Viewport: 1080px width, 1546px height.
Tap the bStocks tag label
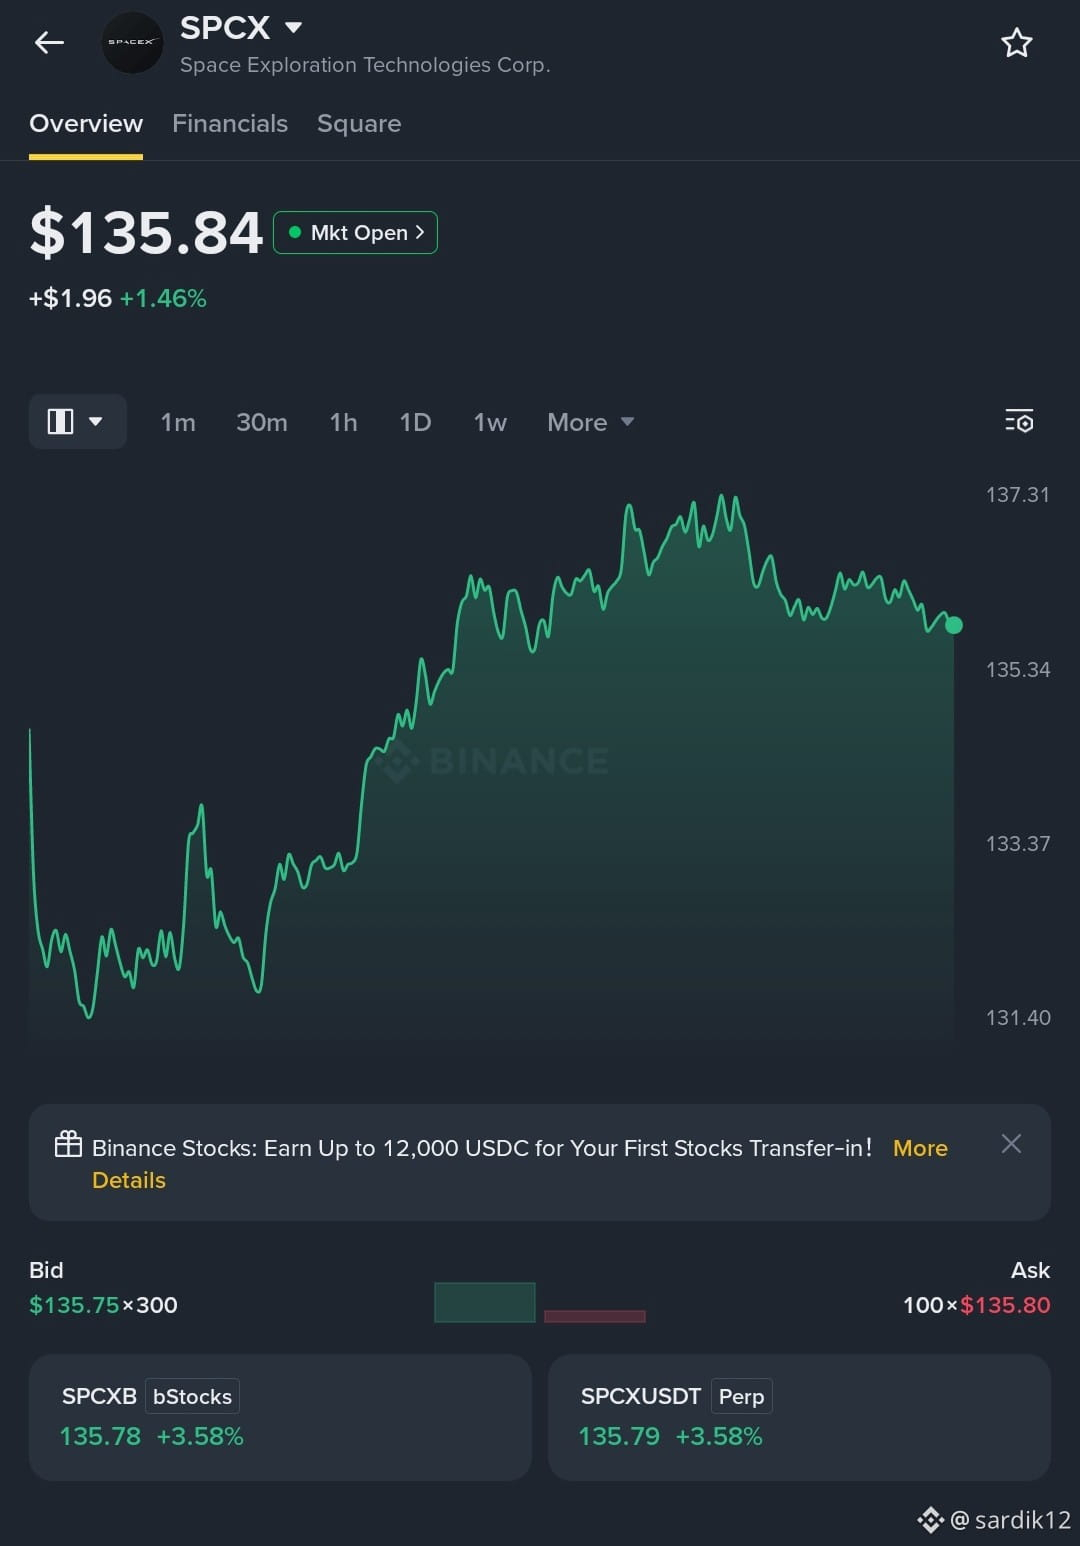coord(192,1396)
